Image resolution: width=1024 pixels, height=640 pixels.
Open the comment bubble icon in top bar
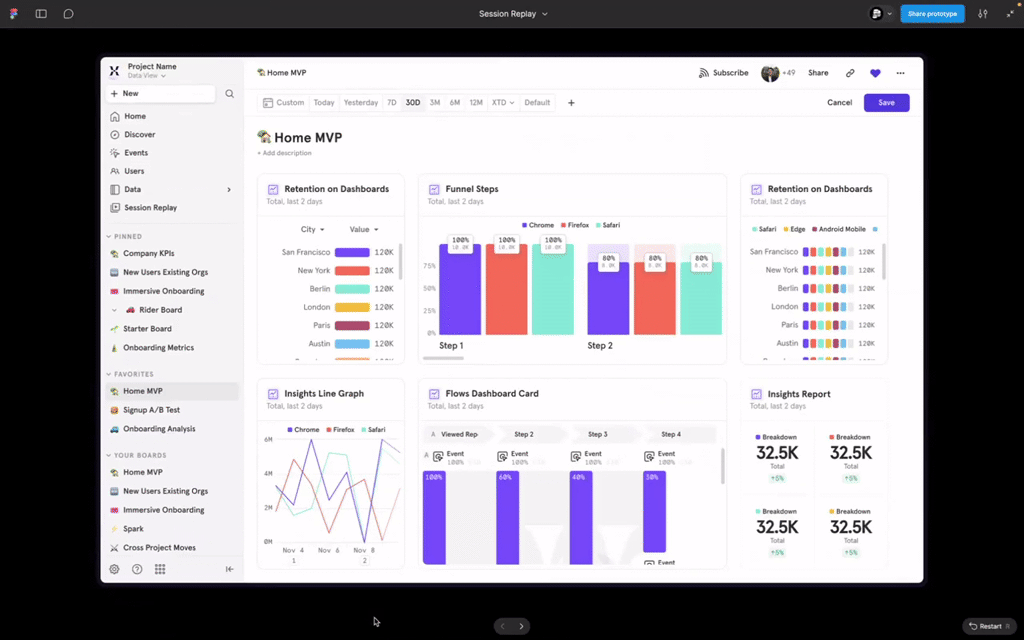click(68, 14)
